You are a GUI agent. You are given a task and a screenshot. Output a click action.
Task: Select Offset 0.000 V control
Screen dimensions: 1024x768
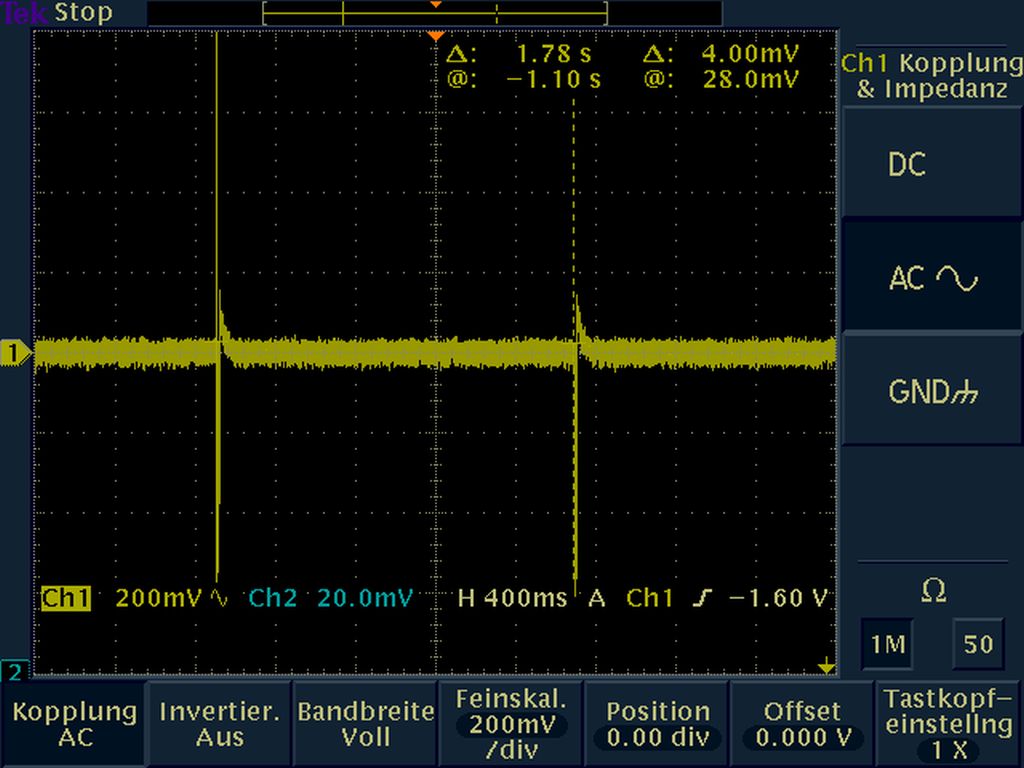(x=802, y=724)
